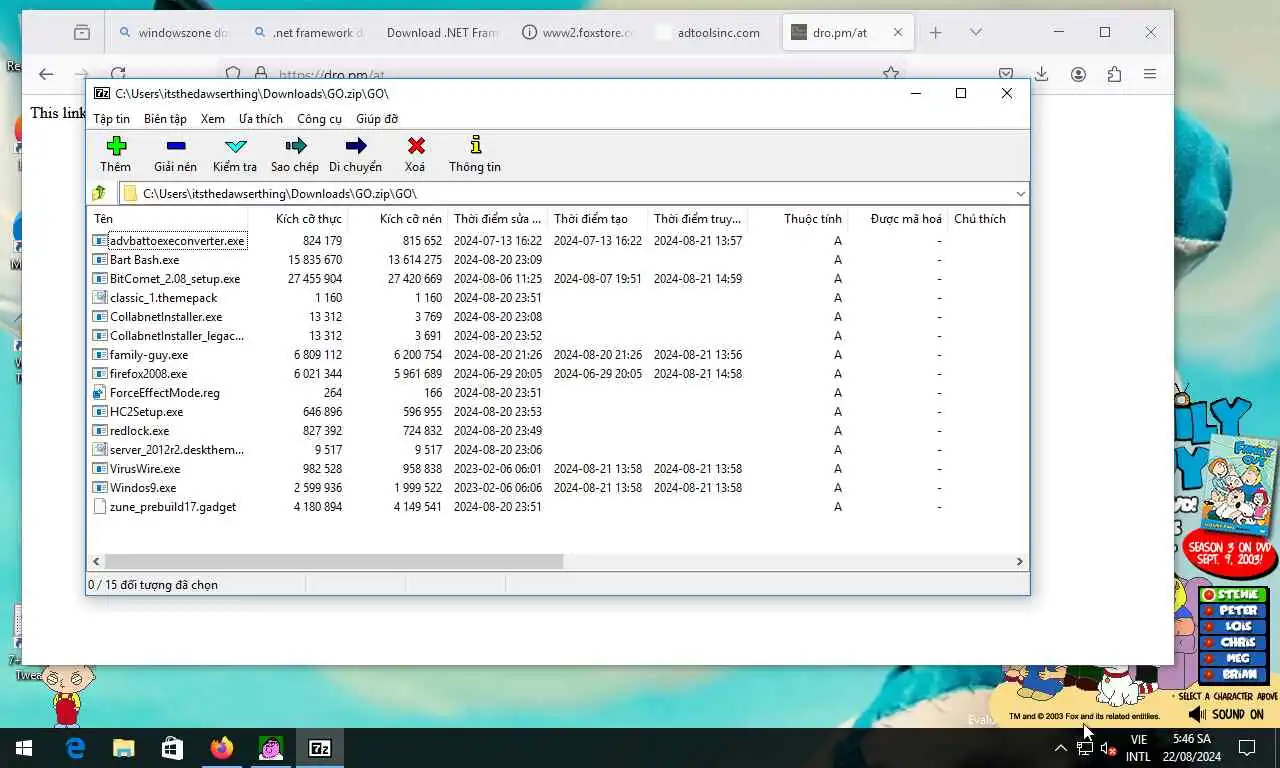
Task: Select Windos9.exe in file list
Action: pos(142,488)
